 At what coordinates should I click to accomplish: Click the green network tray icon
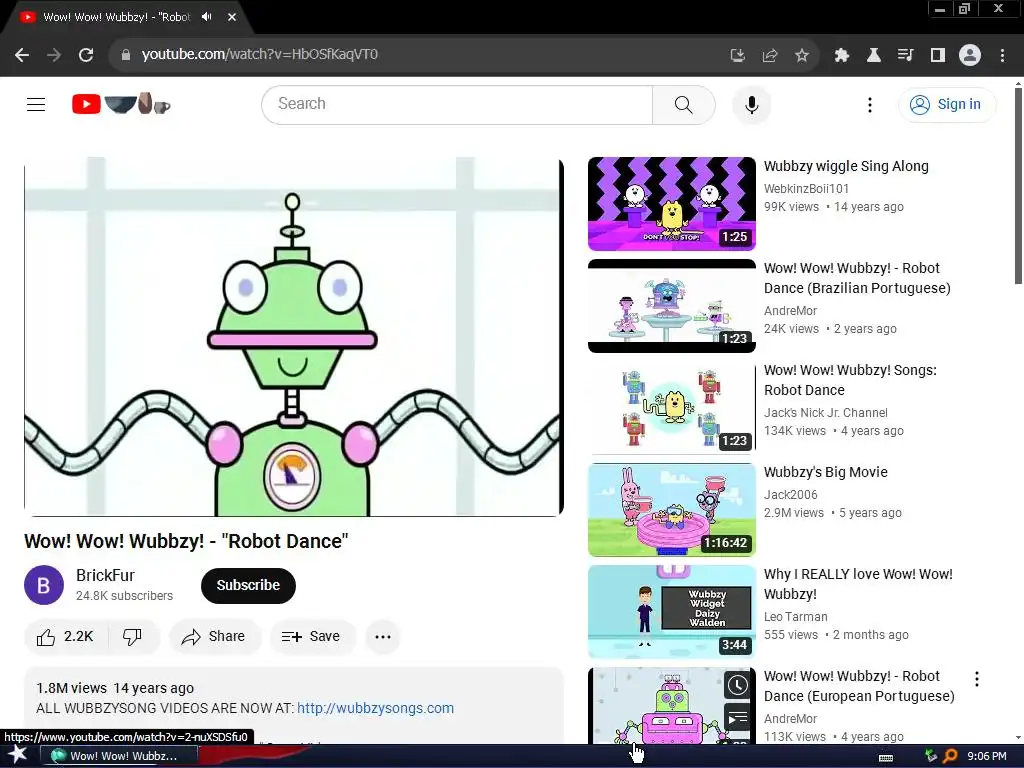[x=931, y=756]
